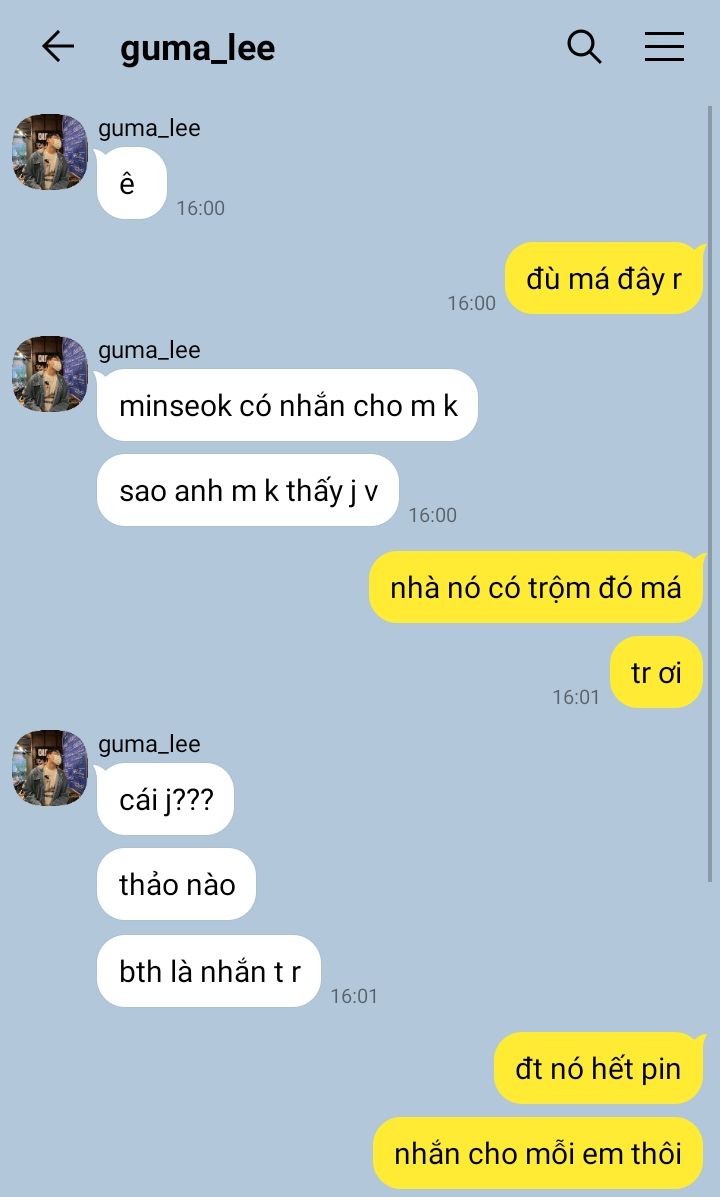
Task: Tap 'minseok có nhắn cho m k' message
Action: tap(287, 405)
